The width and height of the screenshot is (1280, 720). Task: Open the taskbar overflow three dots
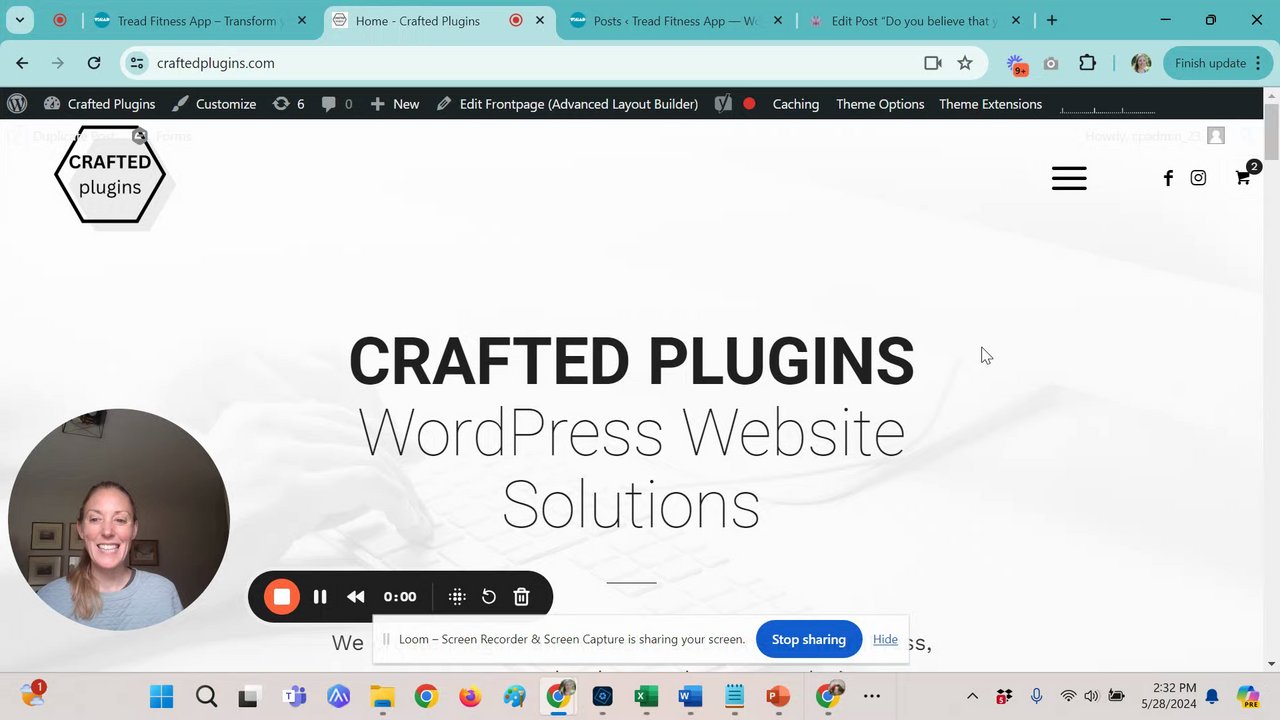872,696
